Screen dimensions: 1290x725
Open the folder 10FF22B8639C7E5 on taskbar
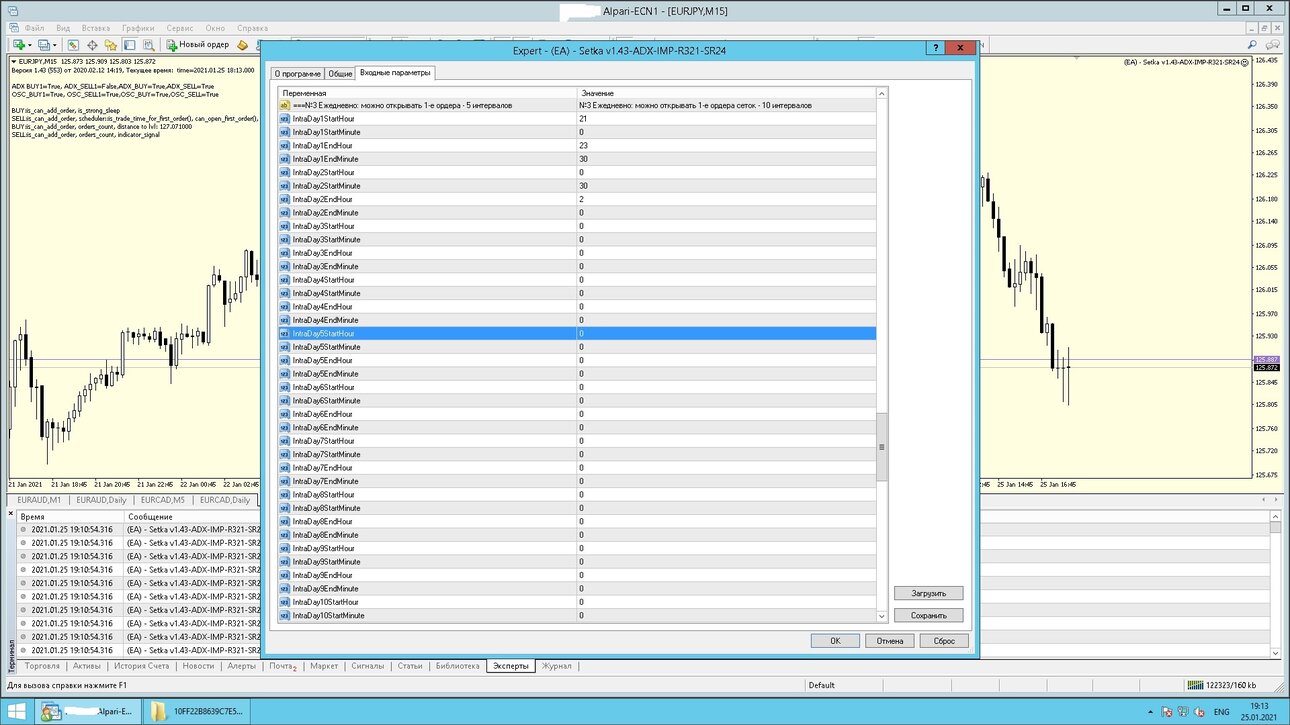click(x=197, y=712)
